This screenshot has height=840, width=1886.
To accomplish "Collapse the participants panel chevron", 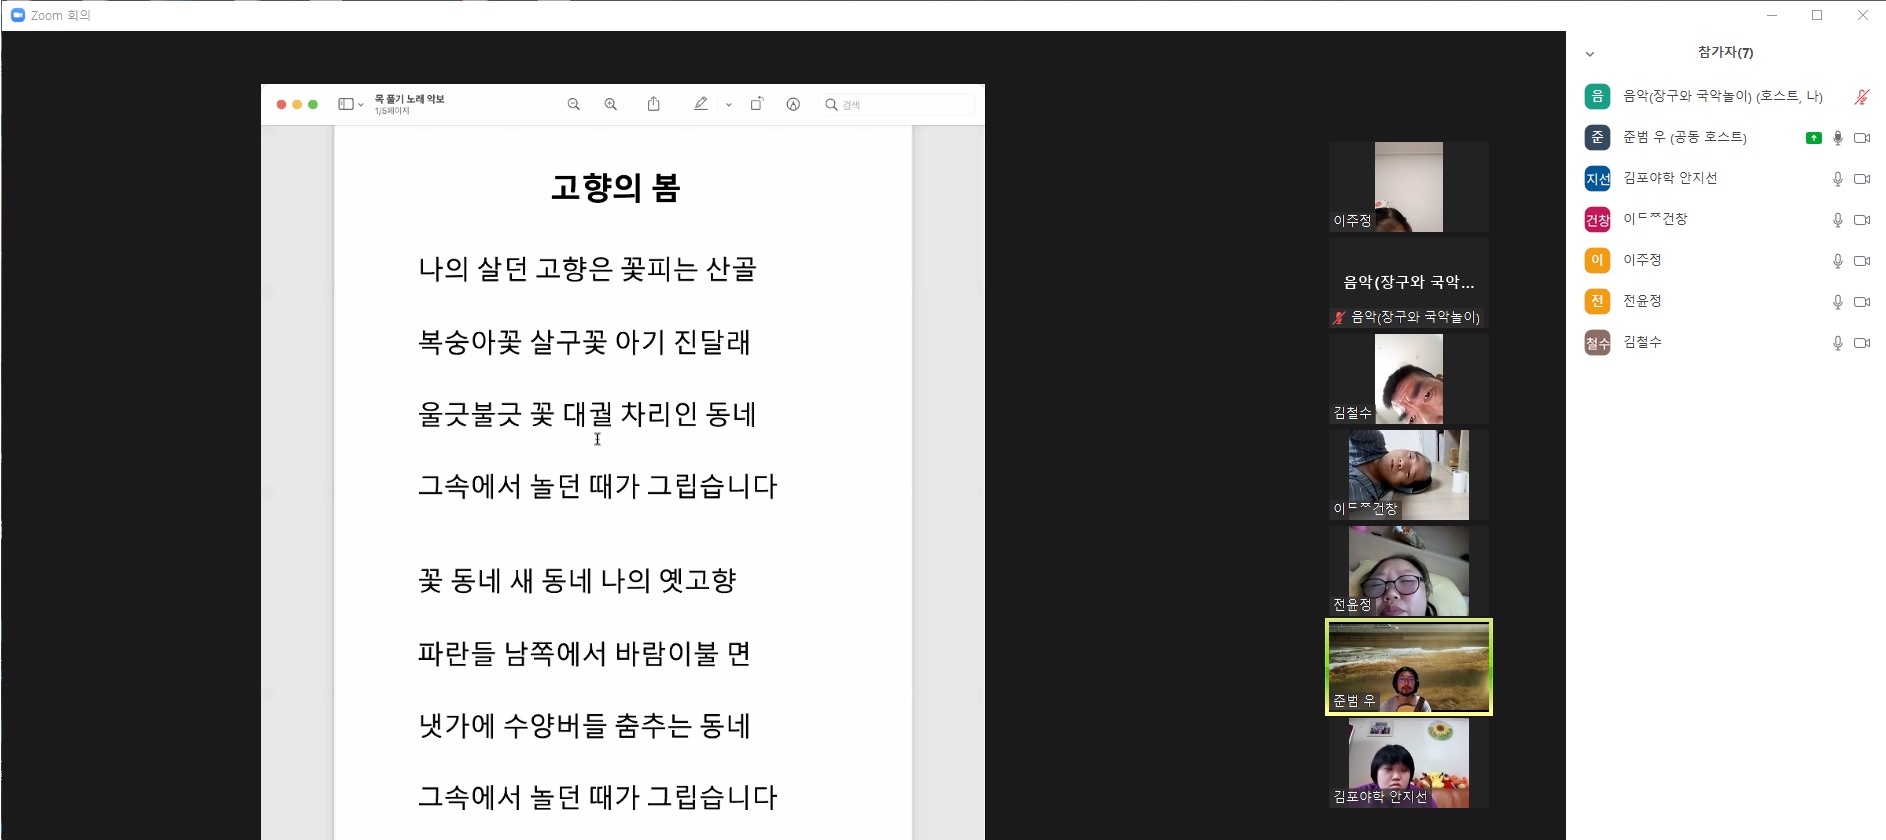I will (x=1590, y=54).
